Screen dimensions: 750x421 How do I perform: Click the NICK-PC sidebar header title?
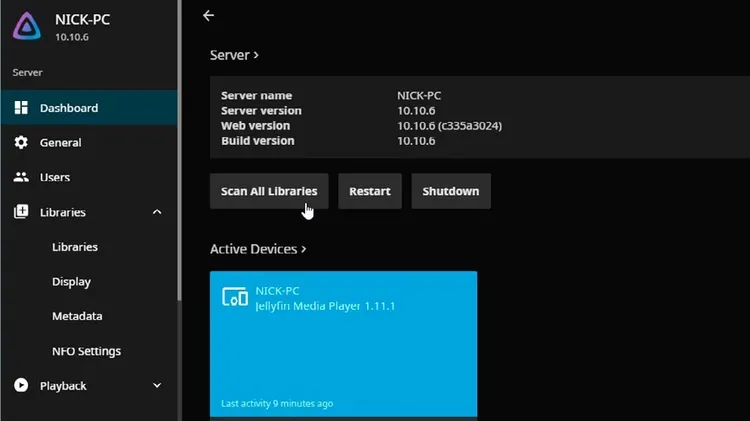(82, 20)
